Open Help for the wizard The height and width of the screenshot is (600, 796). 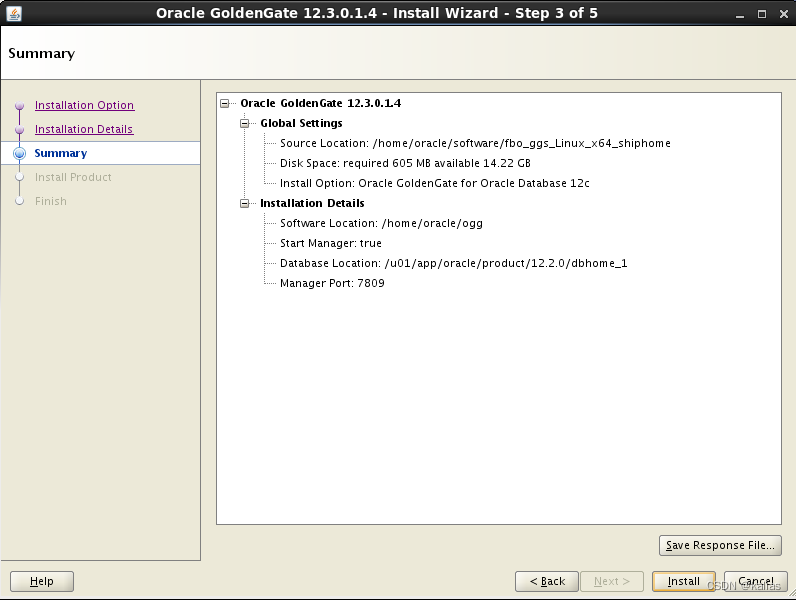(x=42, y=581)
